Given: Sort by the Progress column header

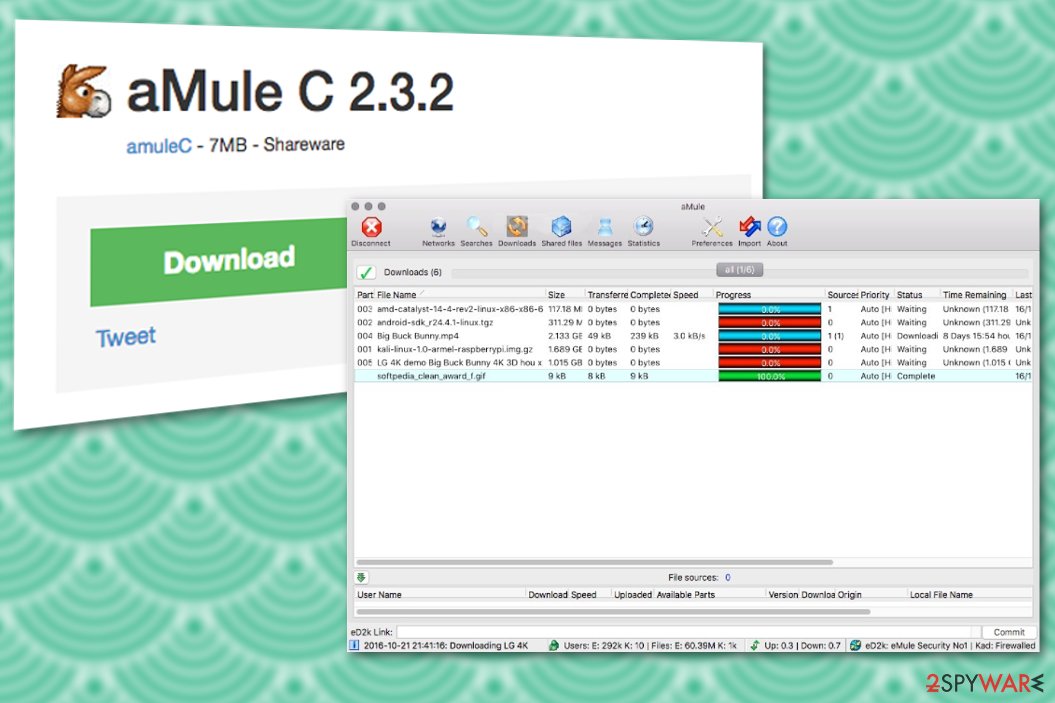Looking at the screenshot, I should (768, 295).
